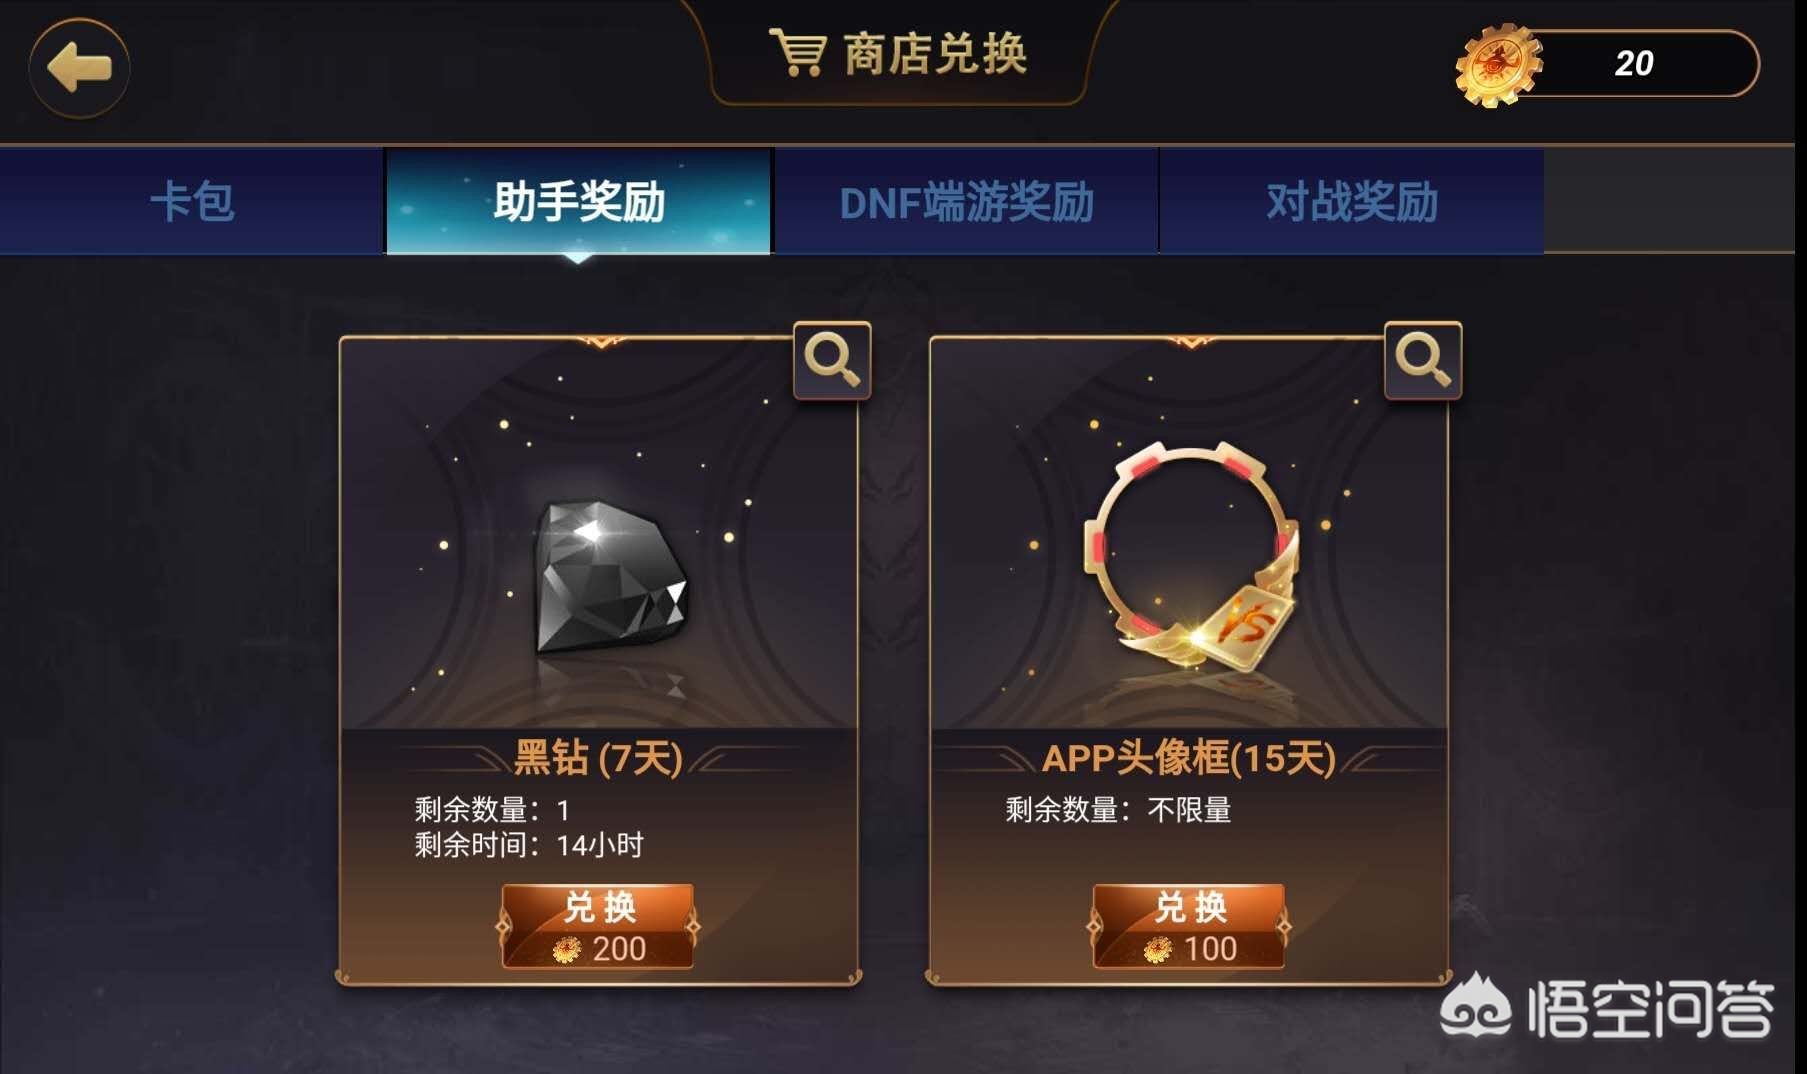Switch to the 对战奖励 tab

pos(1352,201)
